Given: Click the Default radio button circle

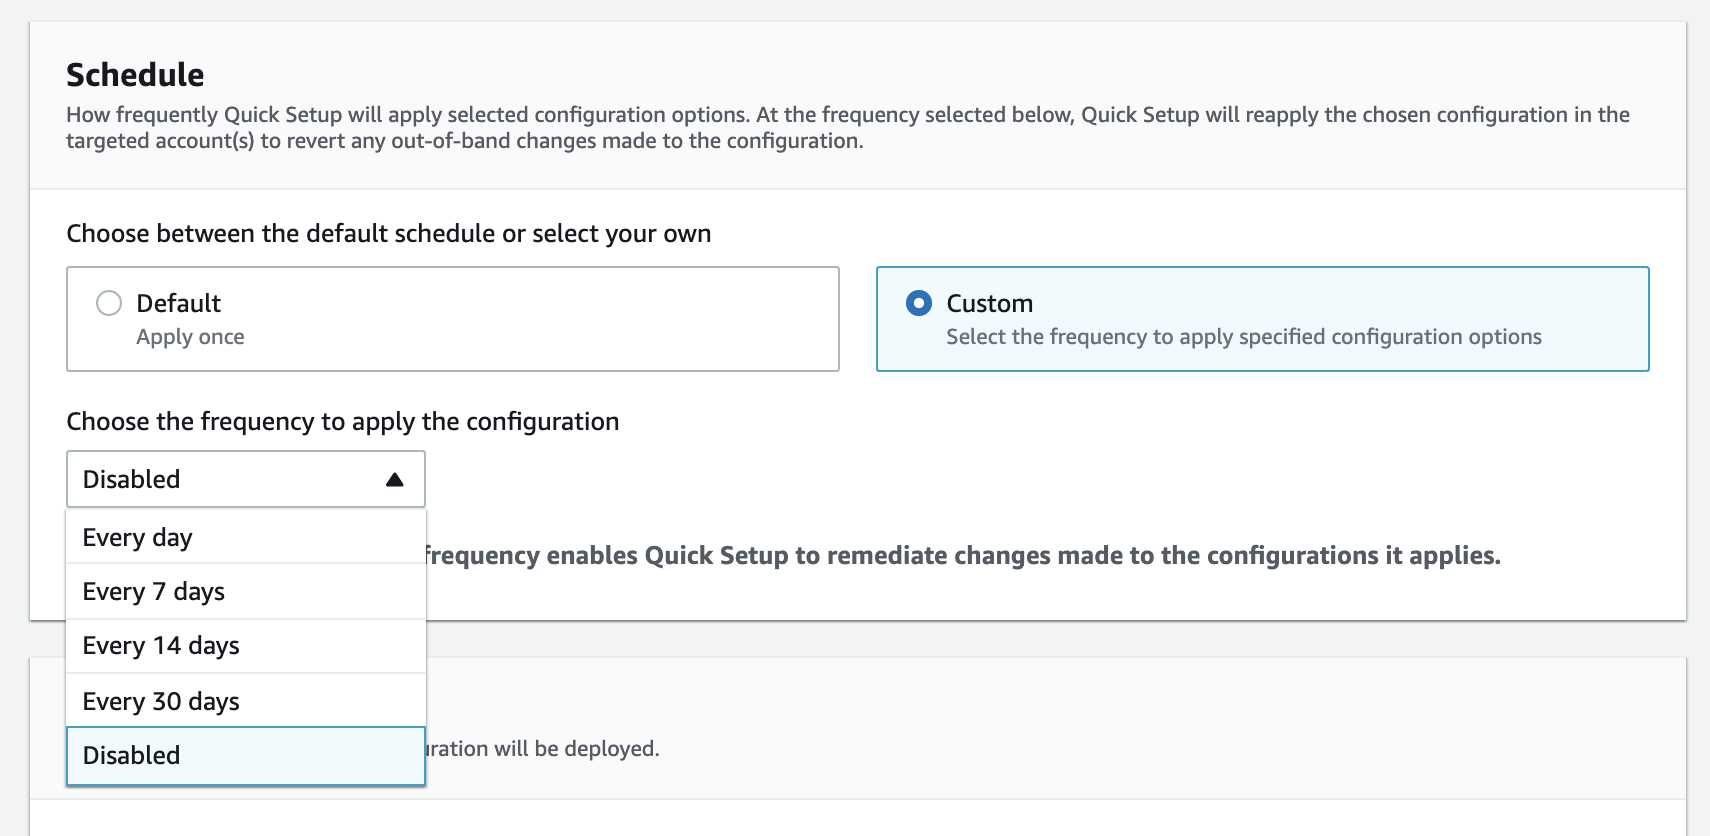Looking at the screenshot, I should (108, 302).
